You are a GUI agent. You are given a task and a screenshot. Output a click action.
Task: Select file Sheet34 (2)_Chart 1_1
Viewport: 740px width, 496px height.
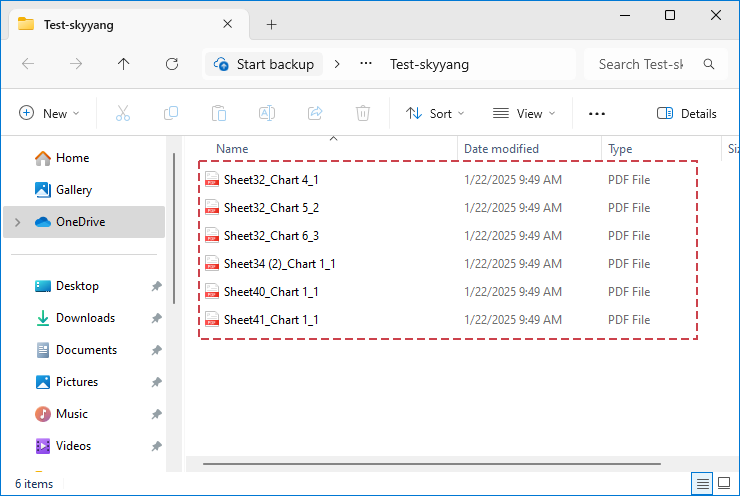280,263
